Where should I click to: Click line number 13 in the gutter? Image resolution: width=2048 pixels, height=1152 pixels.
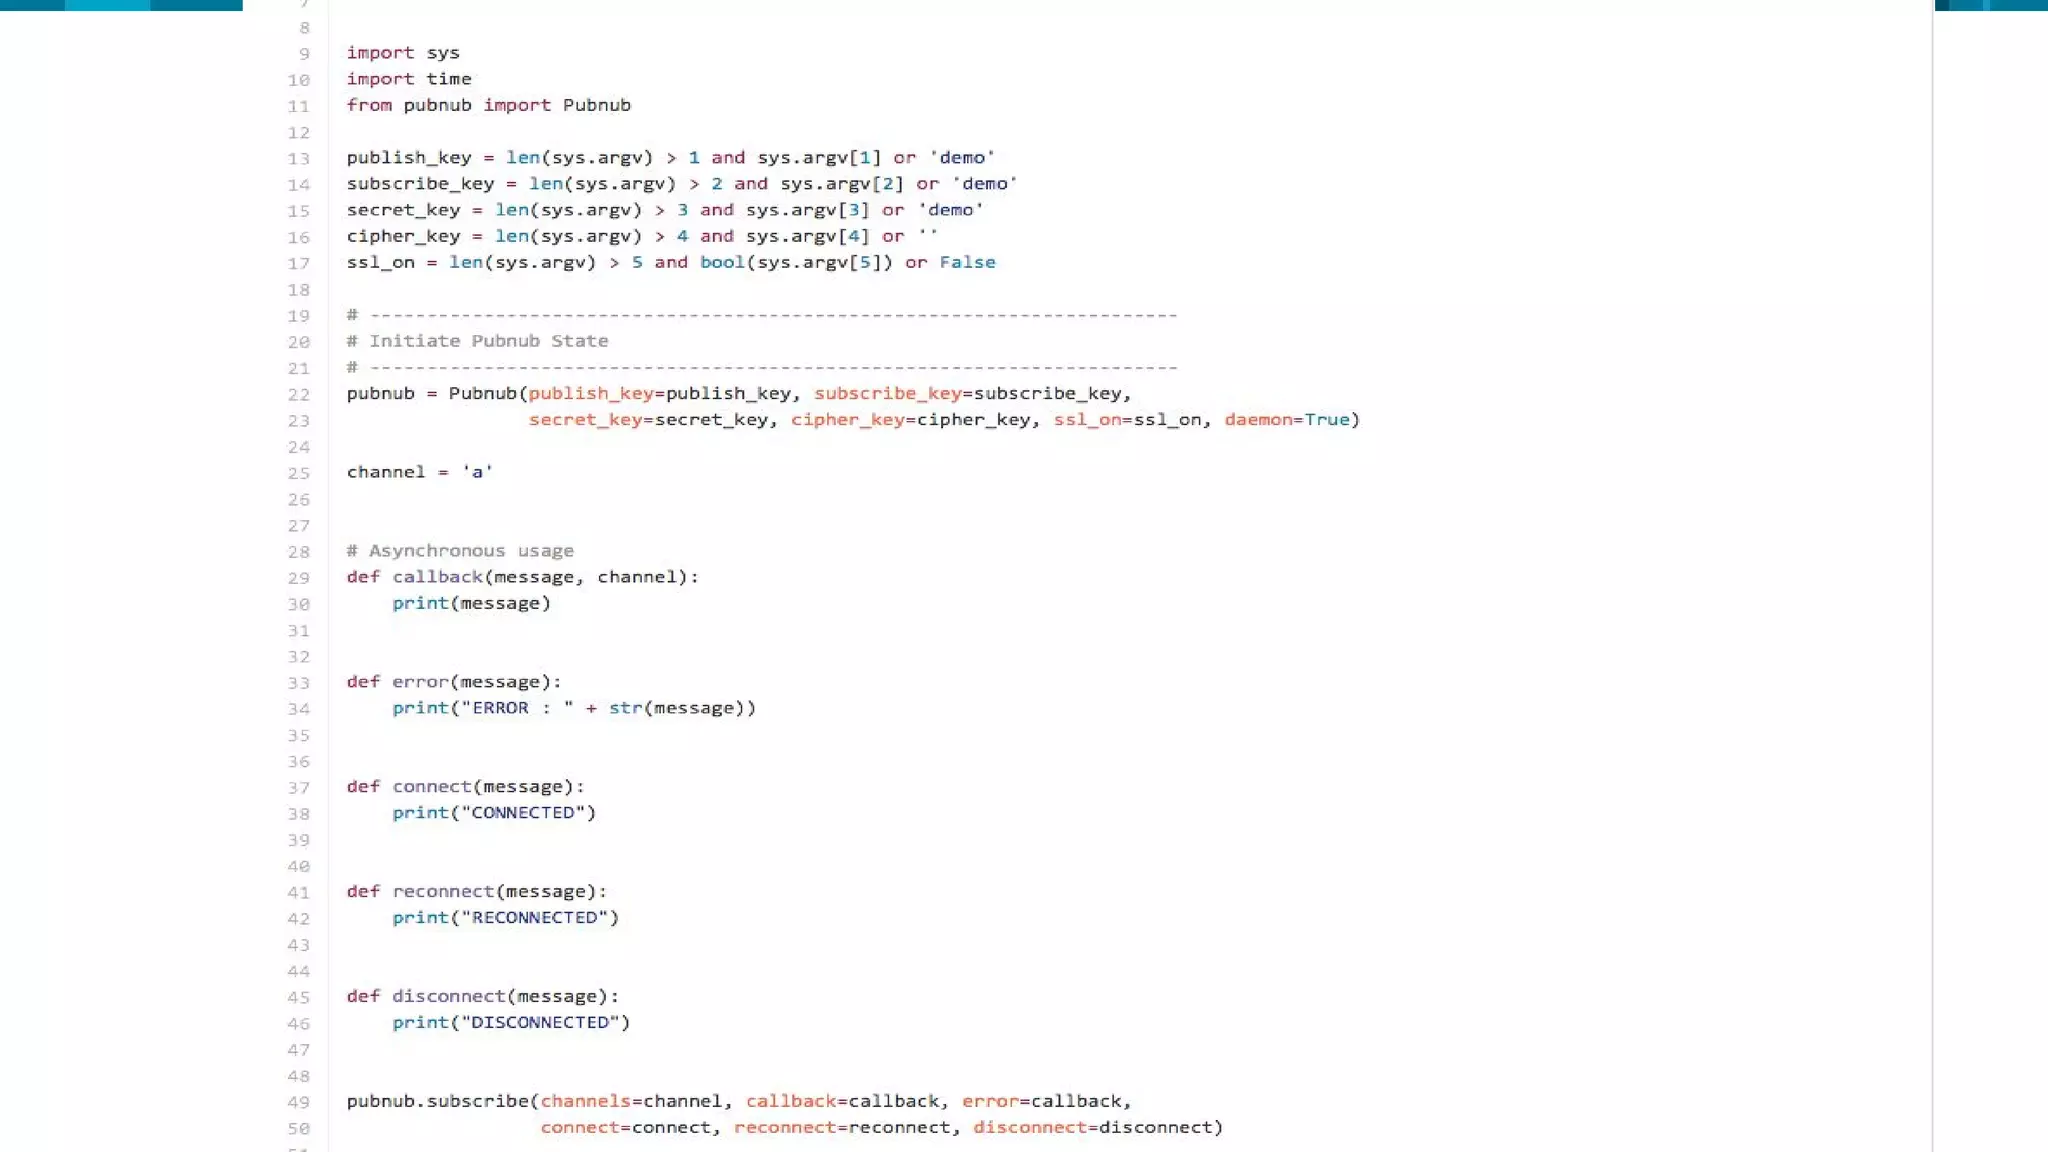(x=298, y=159)
